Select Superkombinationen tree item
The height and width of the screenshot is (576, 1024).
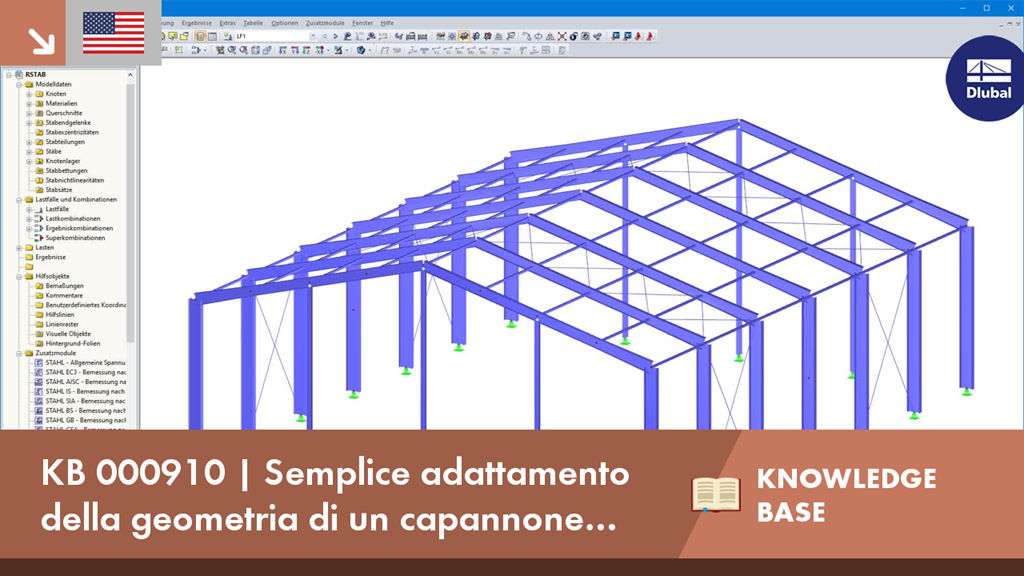(75, 238)
